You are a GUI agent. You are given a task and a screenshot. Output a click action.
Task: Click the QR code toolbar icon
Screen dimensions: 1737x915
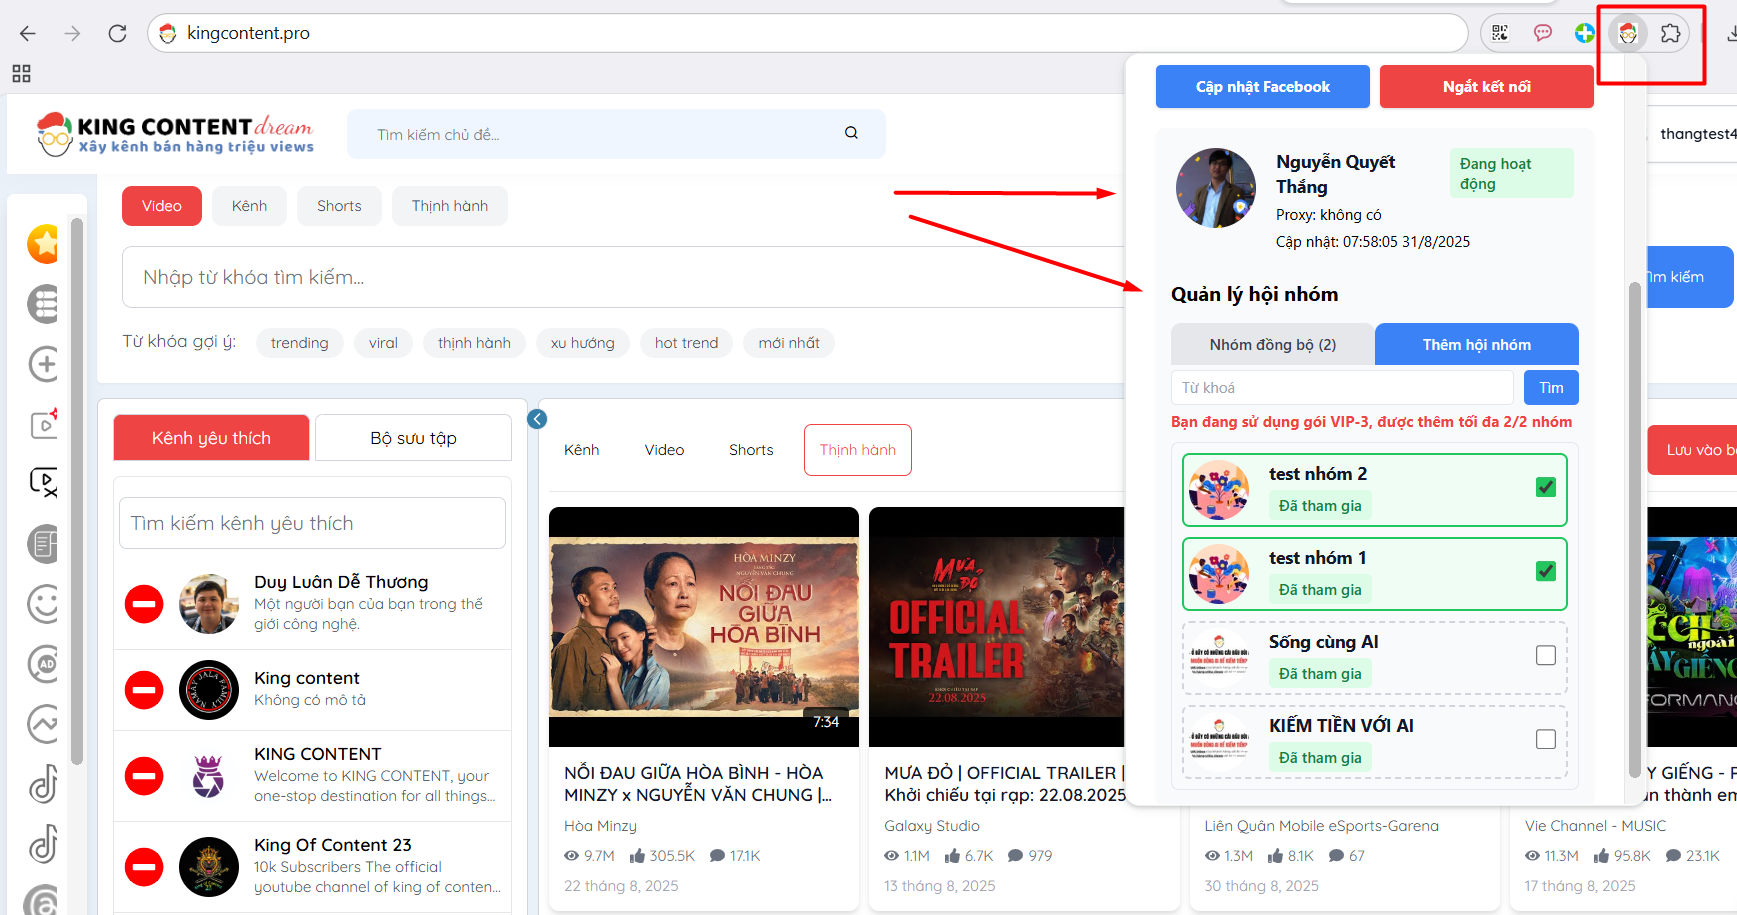pos(1499,33)
